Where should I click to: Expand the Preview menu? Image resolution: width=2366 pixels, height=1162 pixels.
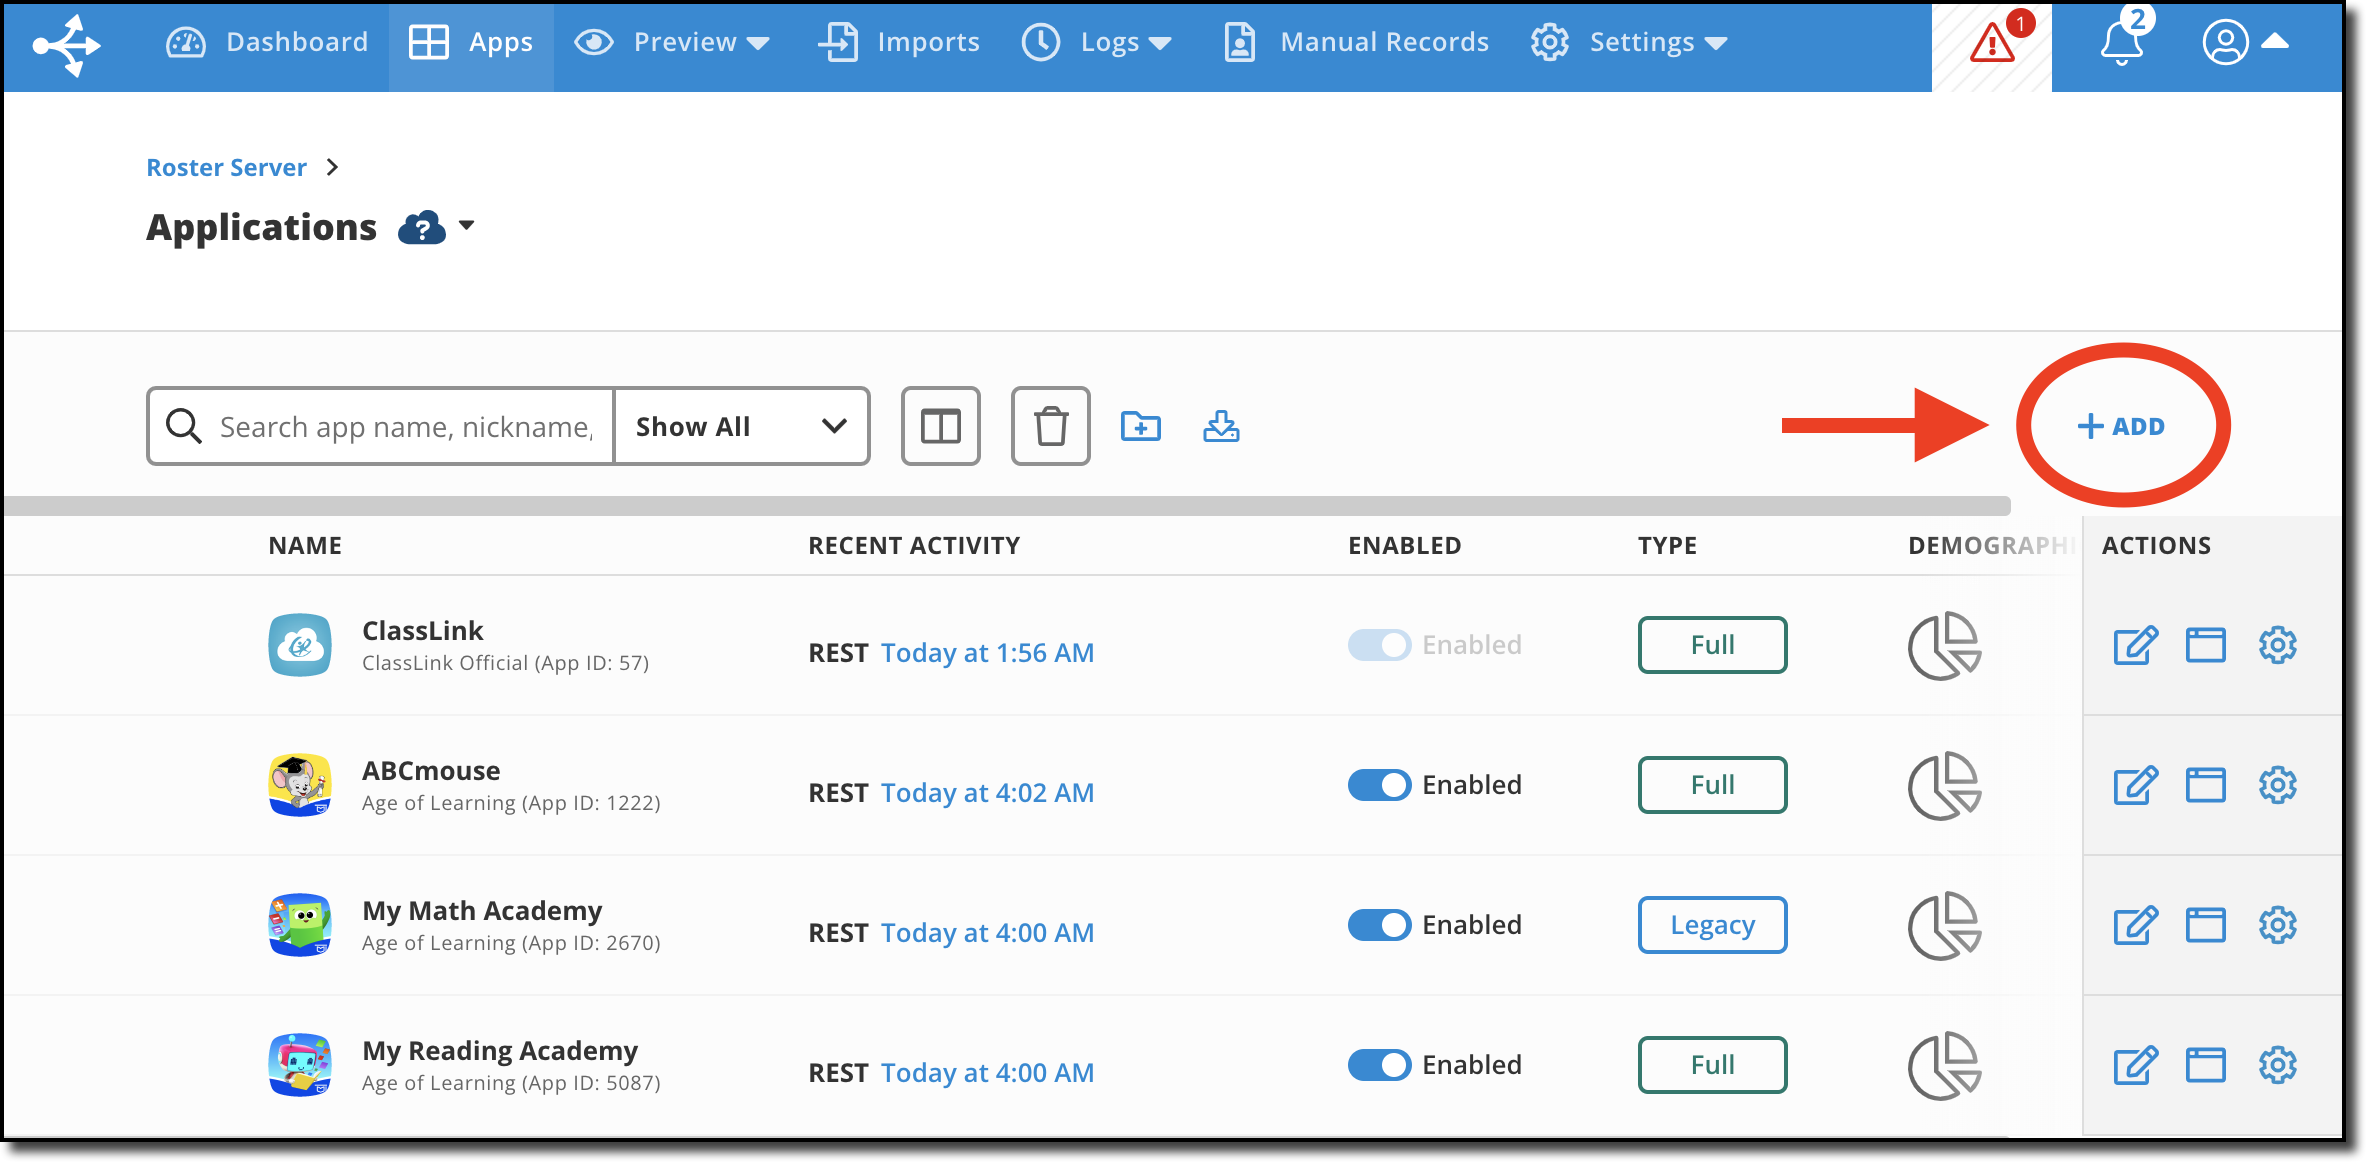coord(672,42)
